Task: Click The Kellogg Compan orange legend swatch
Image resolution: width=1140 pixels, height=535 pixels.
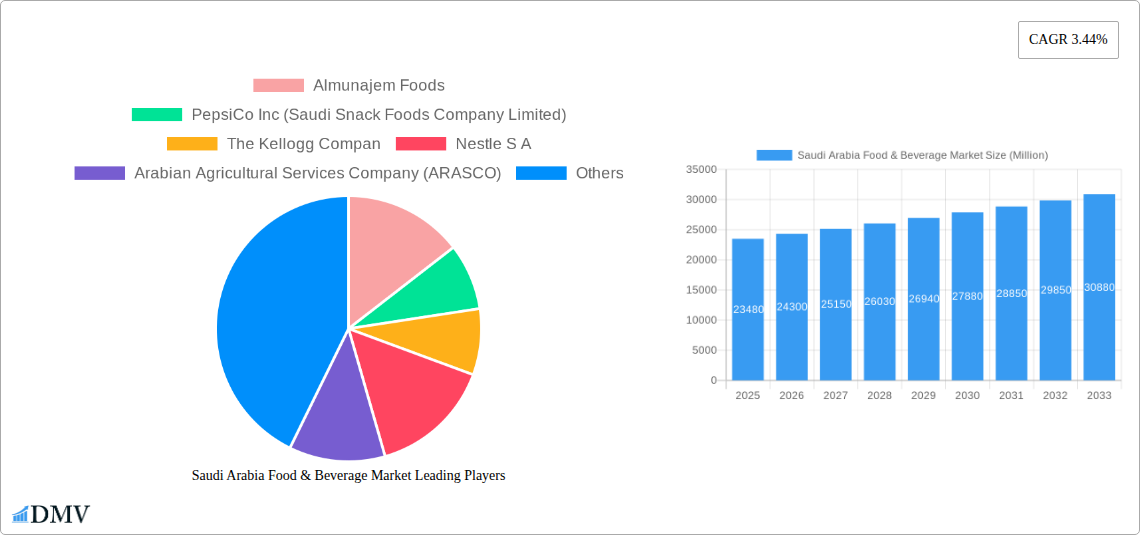Action: click(x=192, y=144)
